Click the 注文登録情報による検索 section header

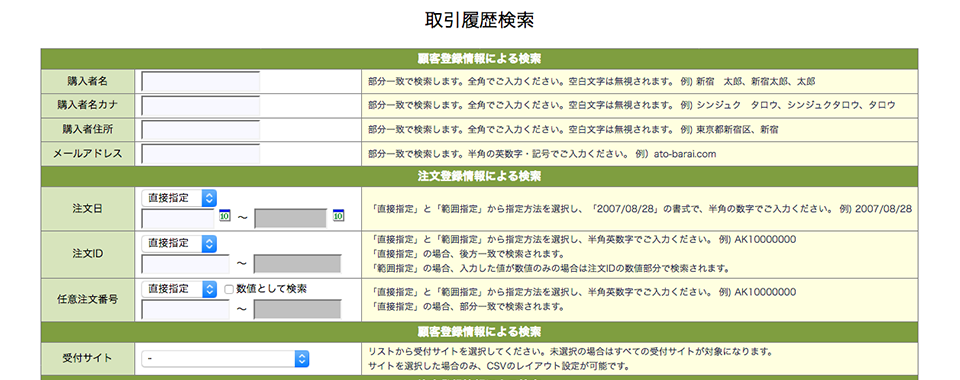[479, 176]
